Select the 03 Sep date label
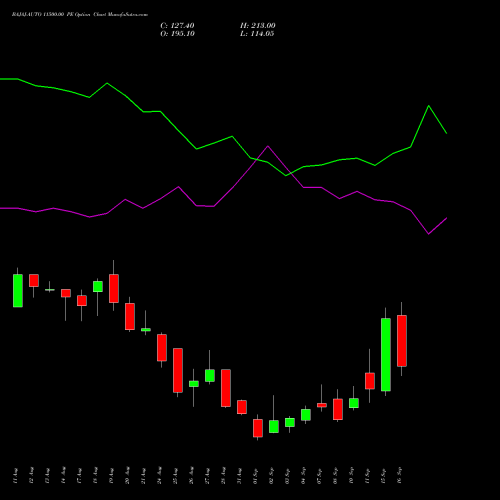 point(287,475)
